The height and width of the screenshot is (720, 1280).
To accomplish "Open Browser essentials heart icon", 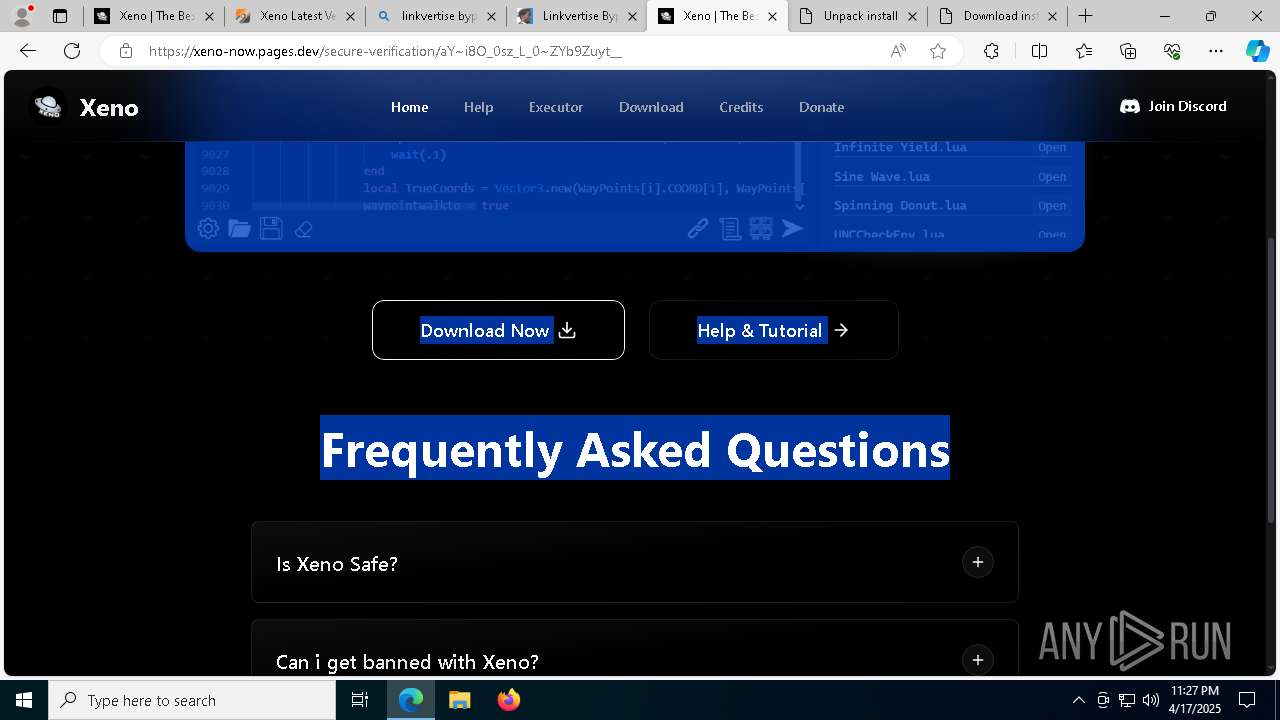I will 1172,51.
